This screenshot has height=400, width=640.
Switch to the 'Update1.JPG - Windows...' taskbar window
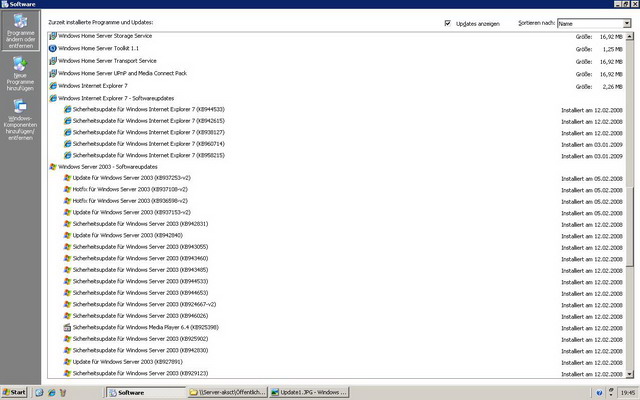point(309,392)
